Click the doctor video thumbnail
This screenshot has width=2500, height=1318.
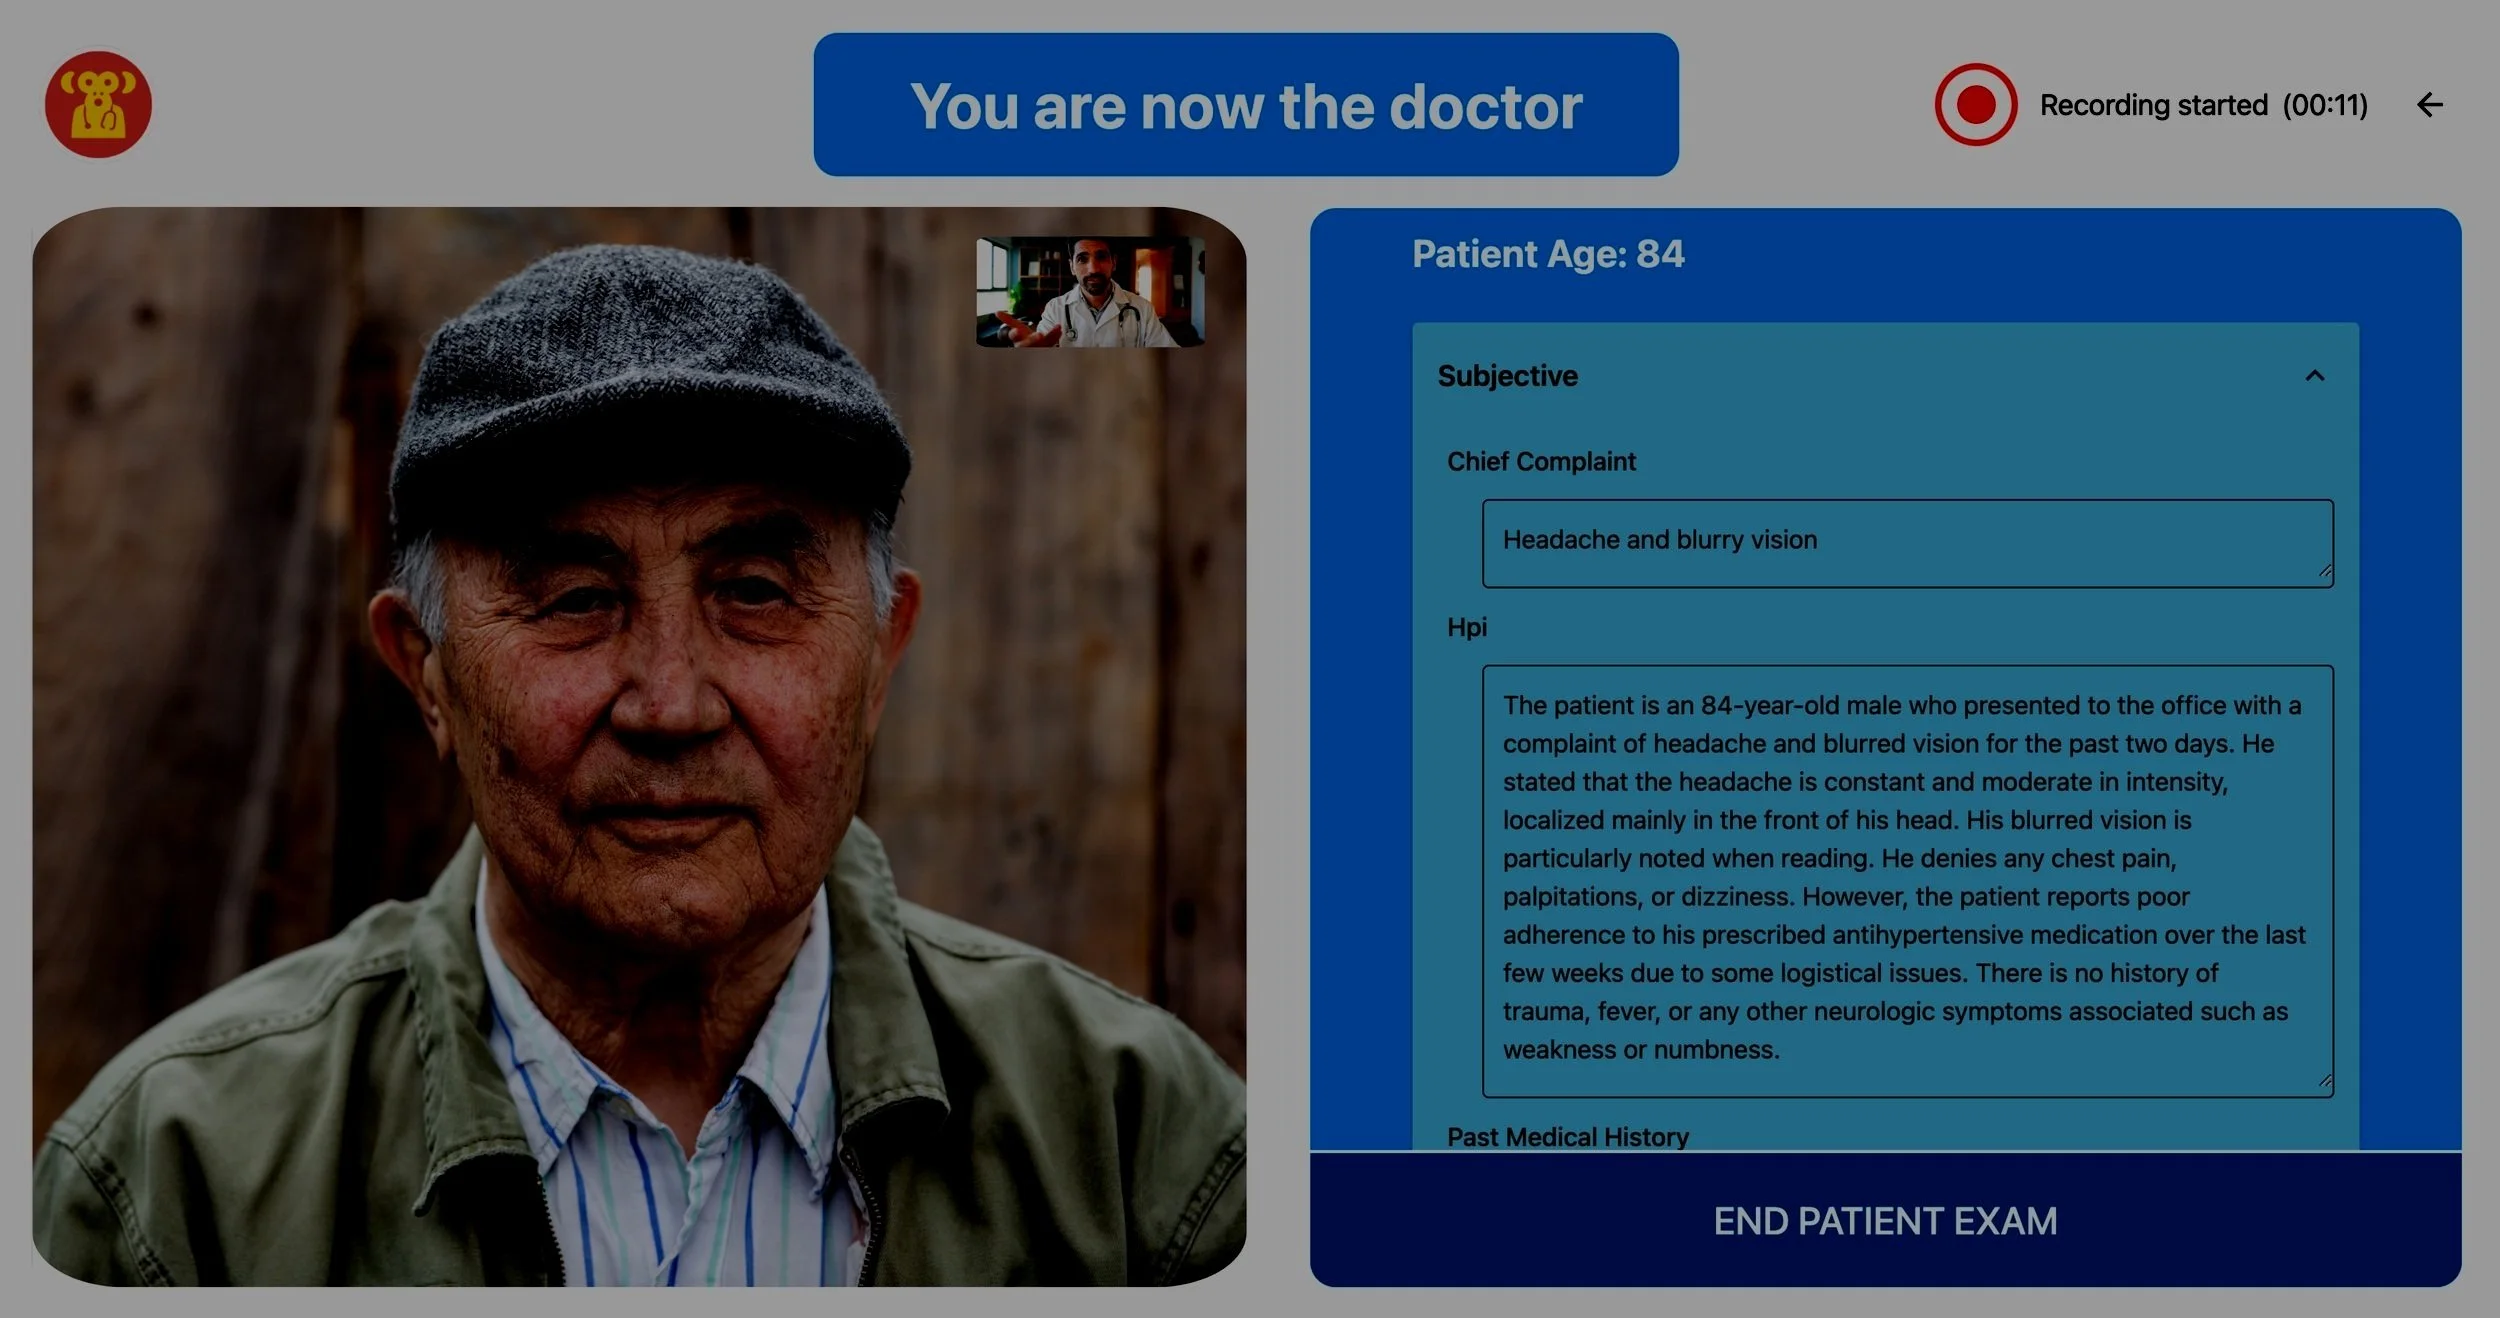(x=1090, y=292)
